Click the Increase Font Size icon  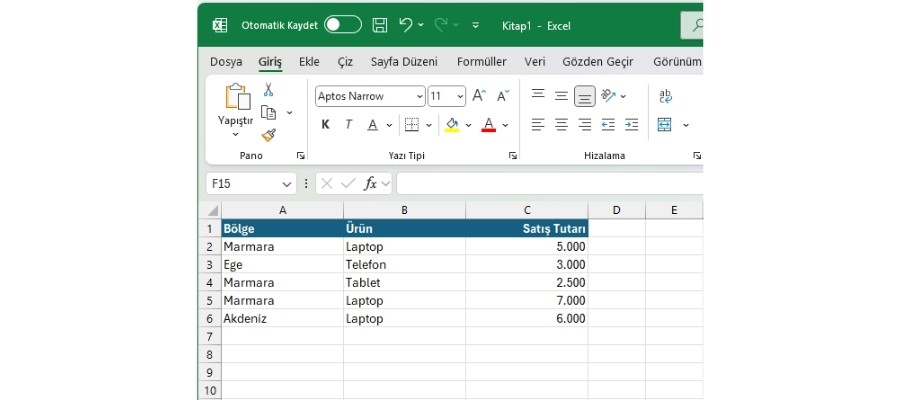tap(479, 96)
